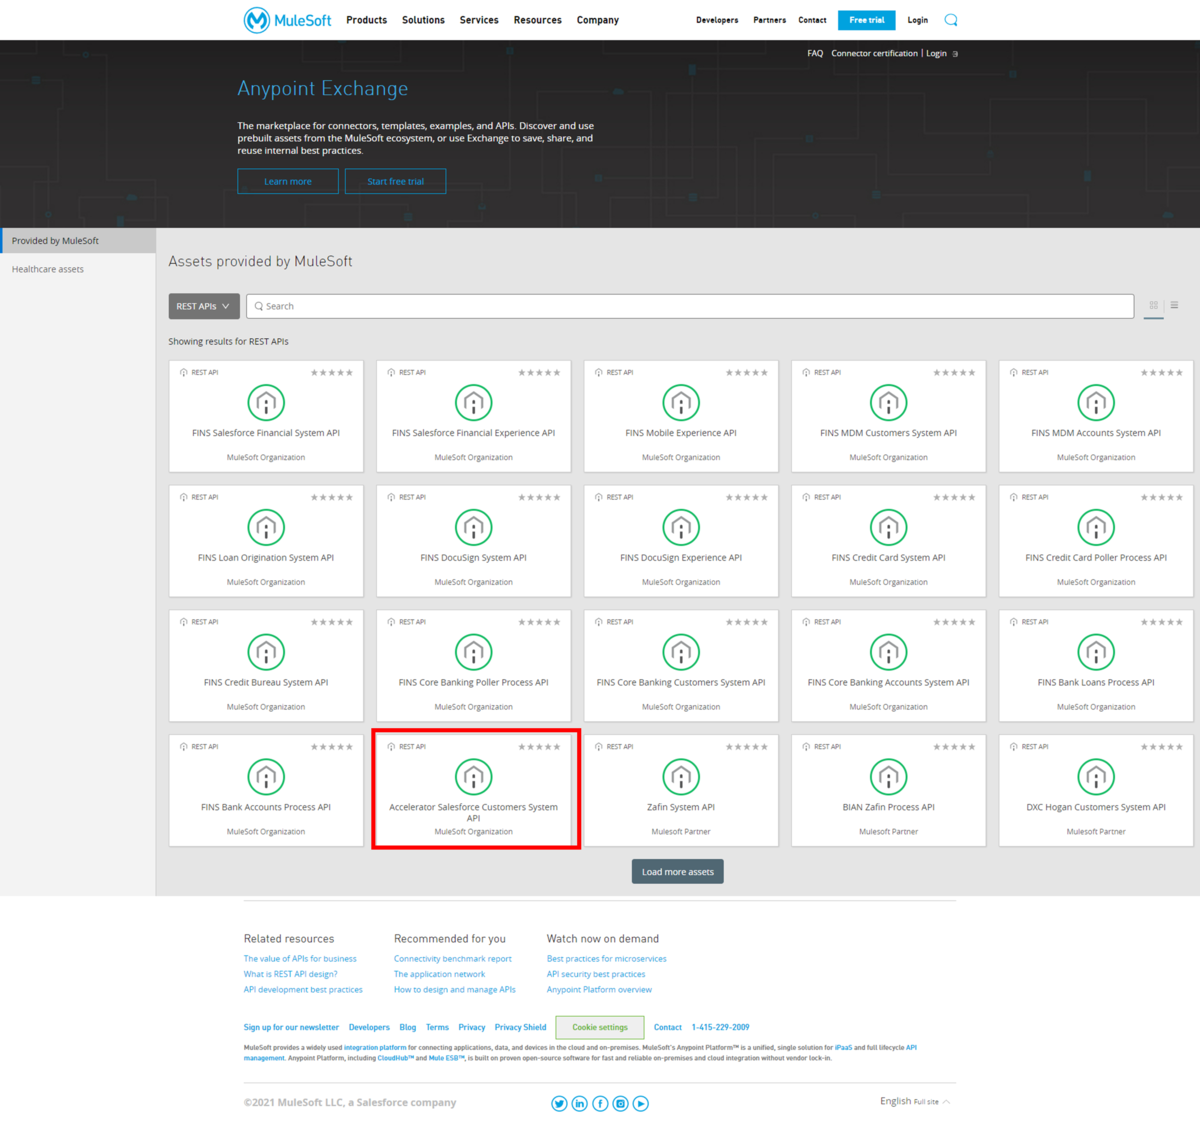The width and height of the screenshot is (1200, 1132).
Task: Open API security best practices link
Action: (596, 974)
